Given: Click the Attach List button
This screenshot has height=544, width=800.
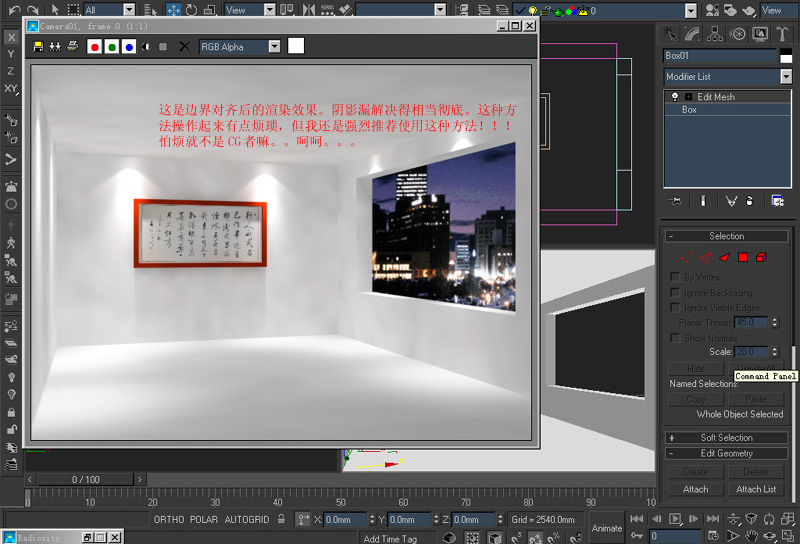Looking at the screenshot, I should (756, 489).
